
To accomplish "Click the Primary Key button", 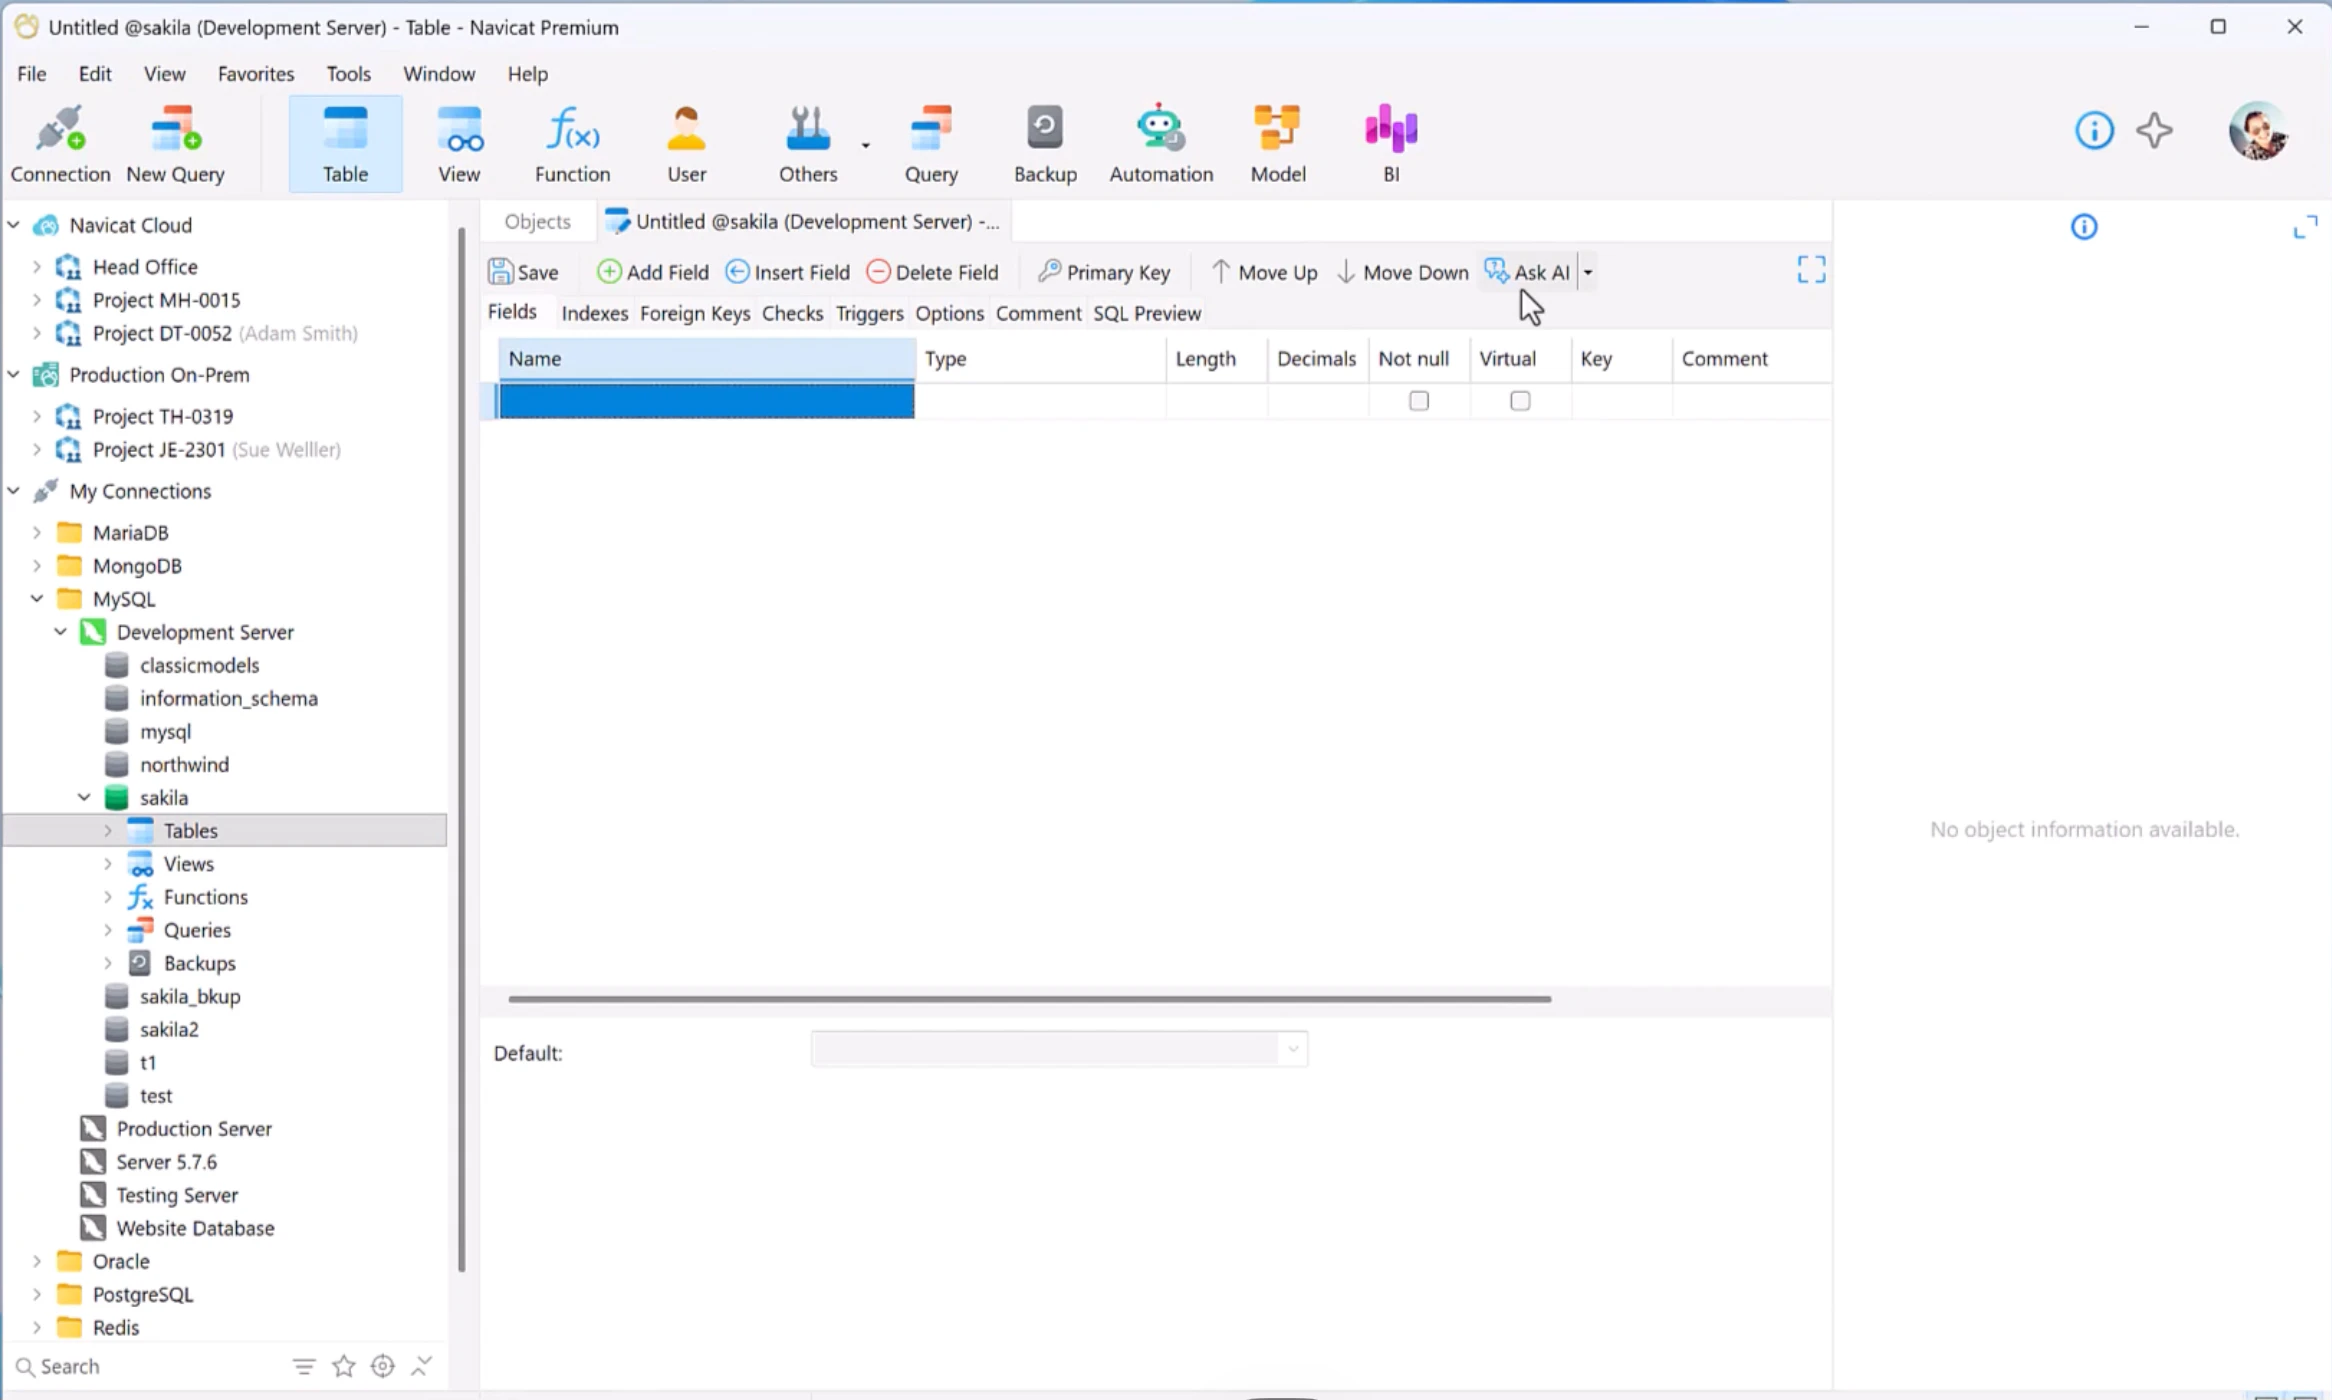I will pyautogui.click(x=1103, y=272).
